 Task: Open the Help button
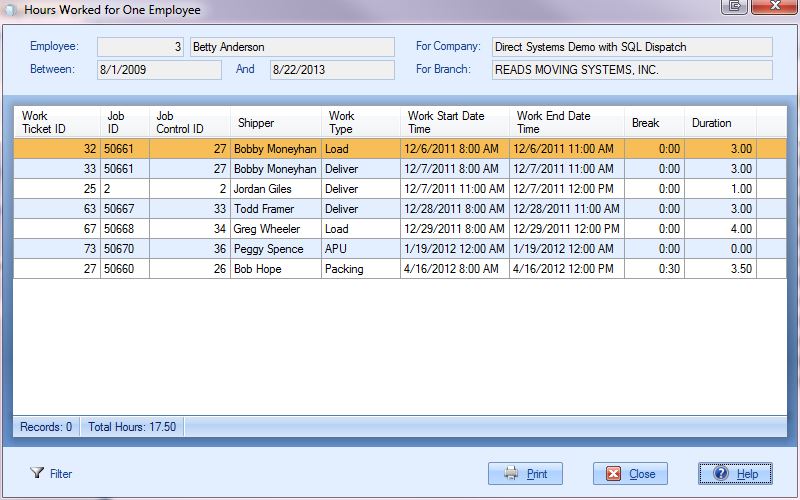(x=735, y=474)
